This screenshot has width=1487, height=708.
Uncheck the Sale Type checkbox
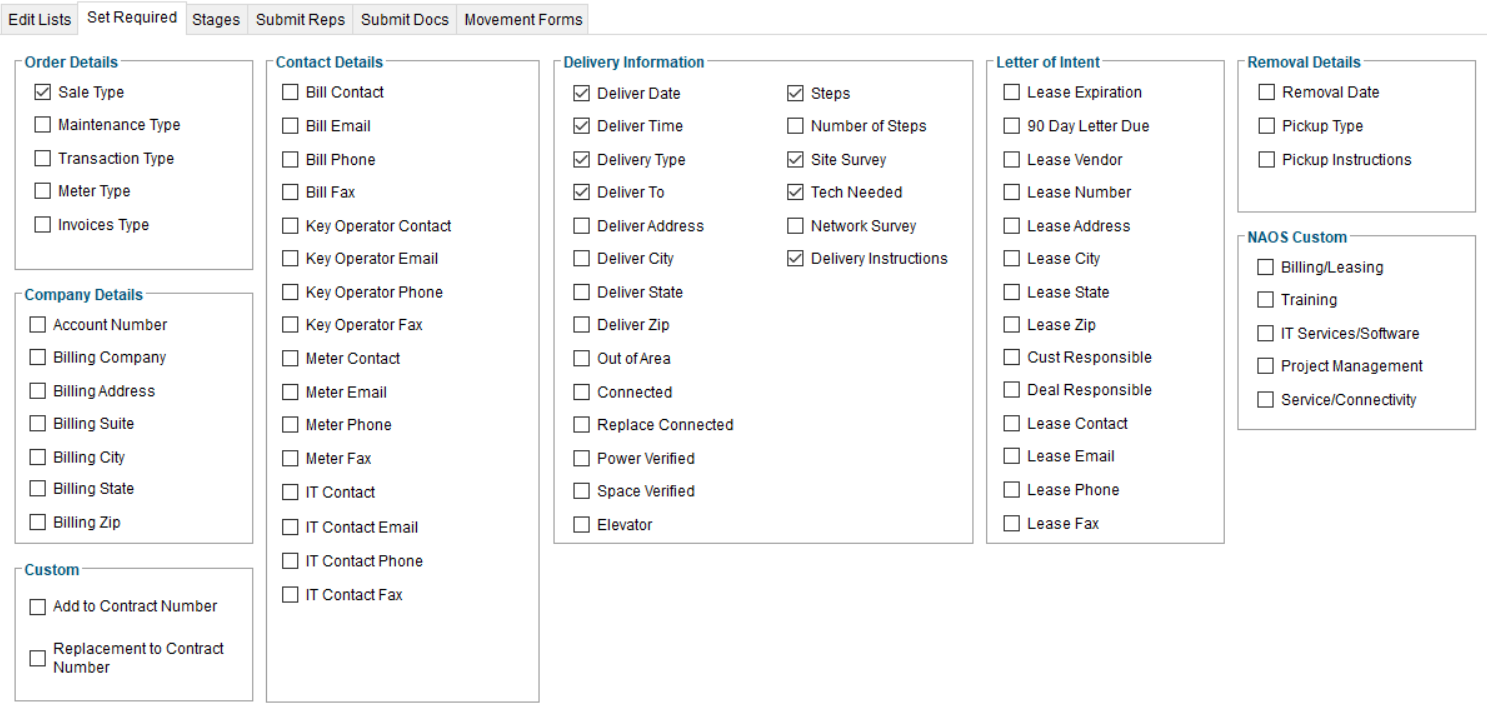point(42,92)
